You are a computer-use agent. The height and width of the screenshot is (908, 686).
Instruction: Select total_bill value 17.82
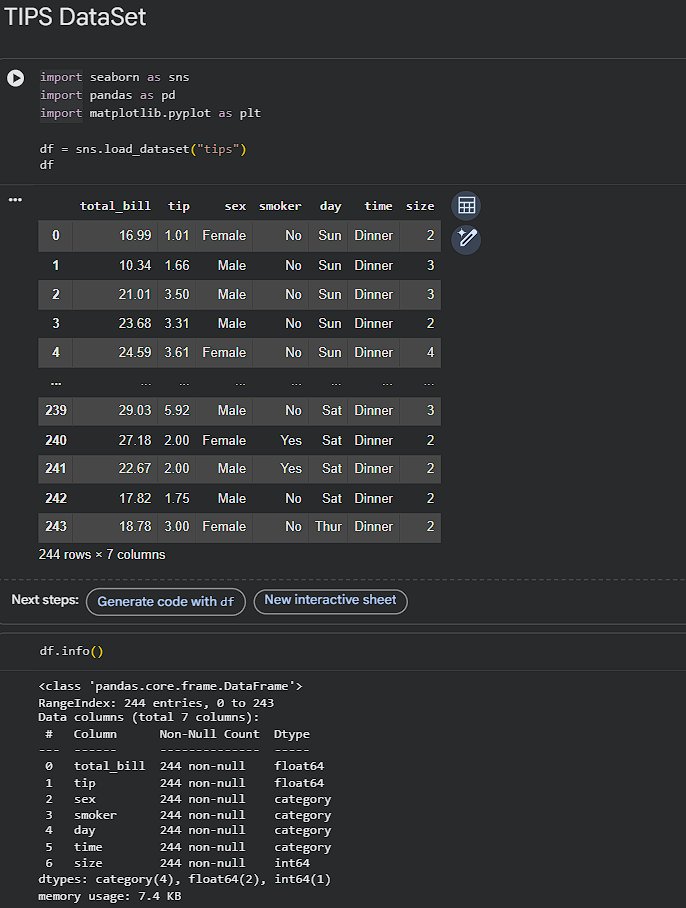pos(135,499)
